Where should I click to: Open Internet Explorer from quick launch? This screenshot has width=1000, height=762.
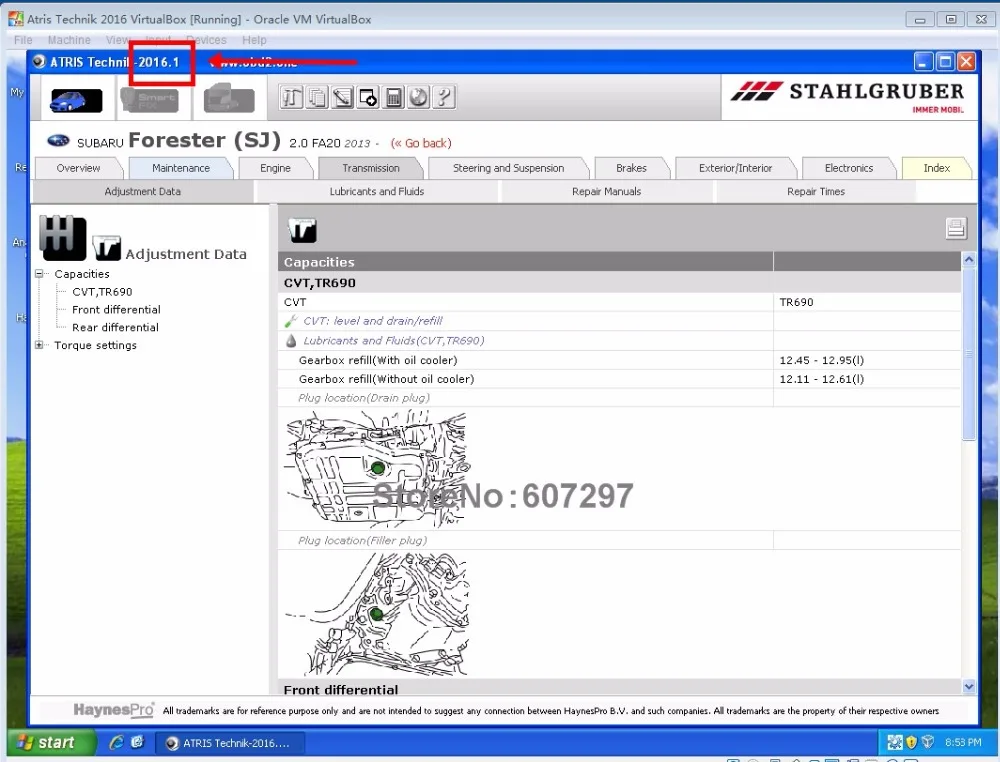click(116, 742)
